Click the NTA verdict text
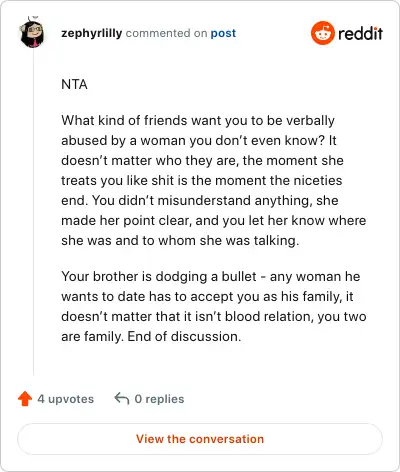 (74, 84)
